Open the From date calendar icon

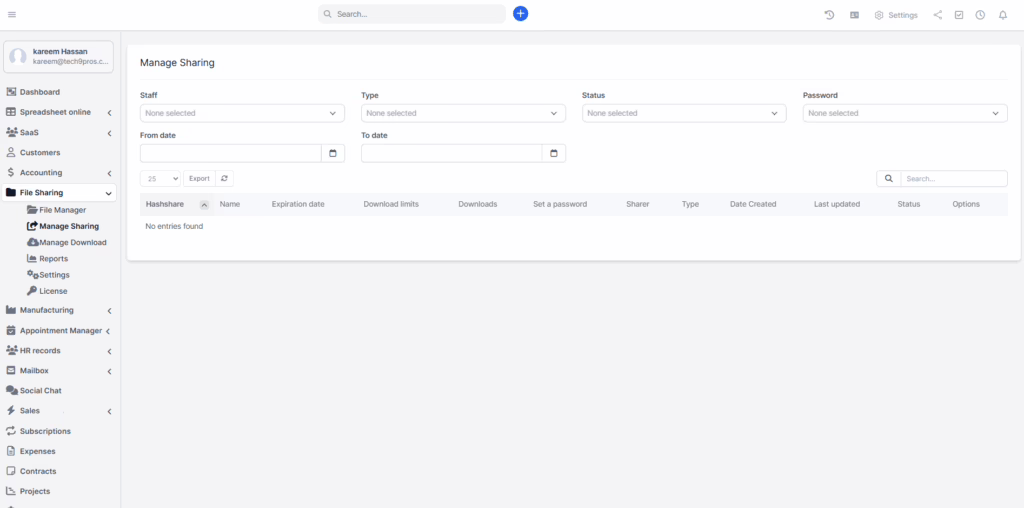coord(333,153)
